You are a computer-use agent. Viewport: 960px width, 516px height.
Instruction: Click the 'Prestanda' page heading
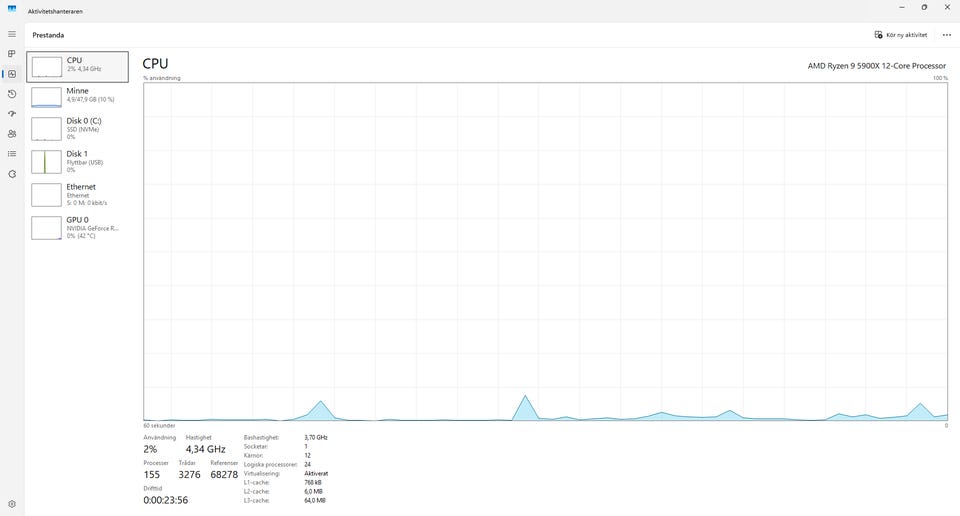[48, 35]
